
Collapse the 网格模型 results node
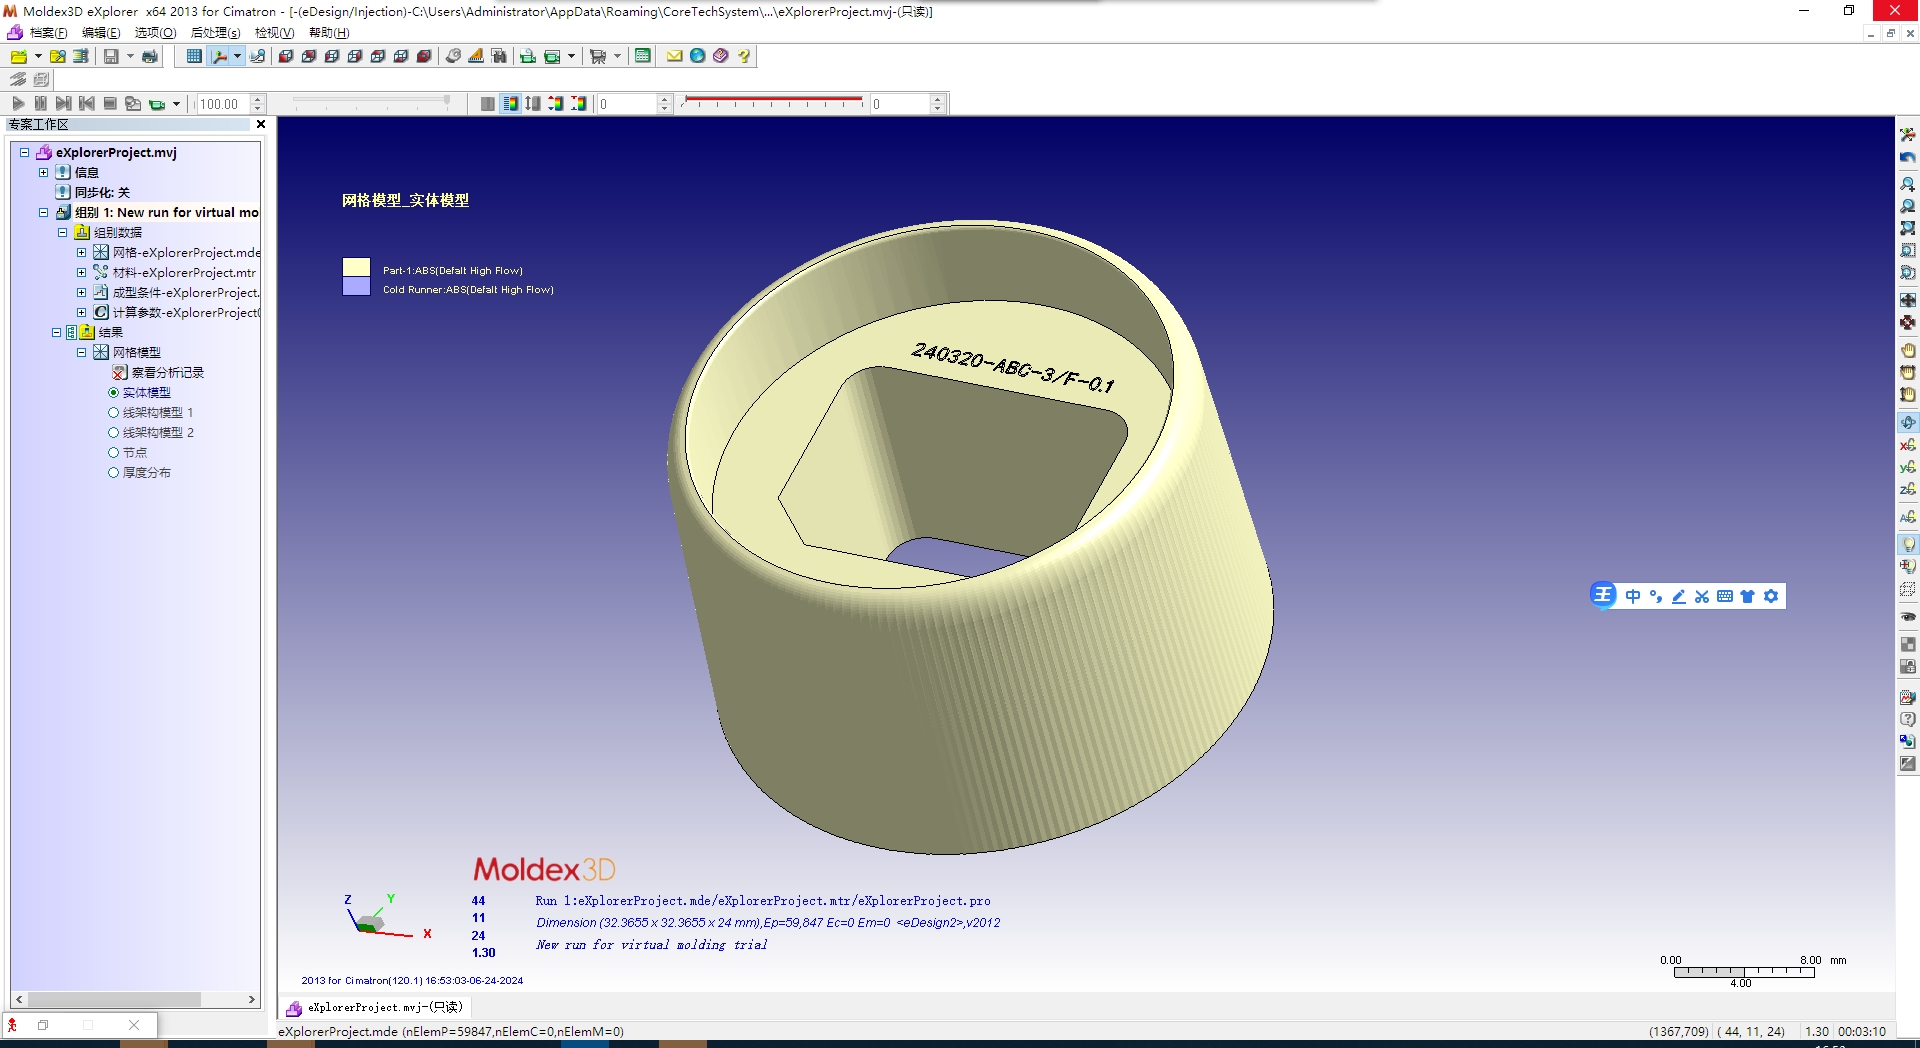pos(82,353)
